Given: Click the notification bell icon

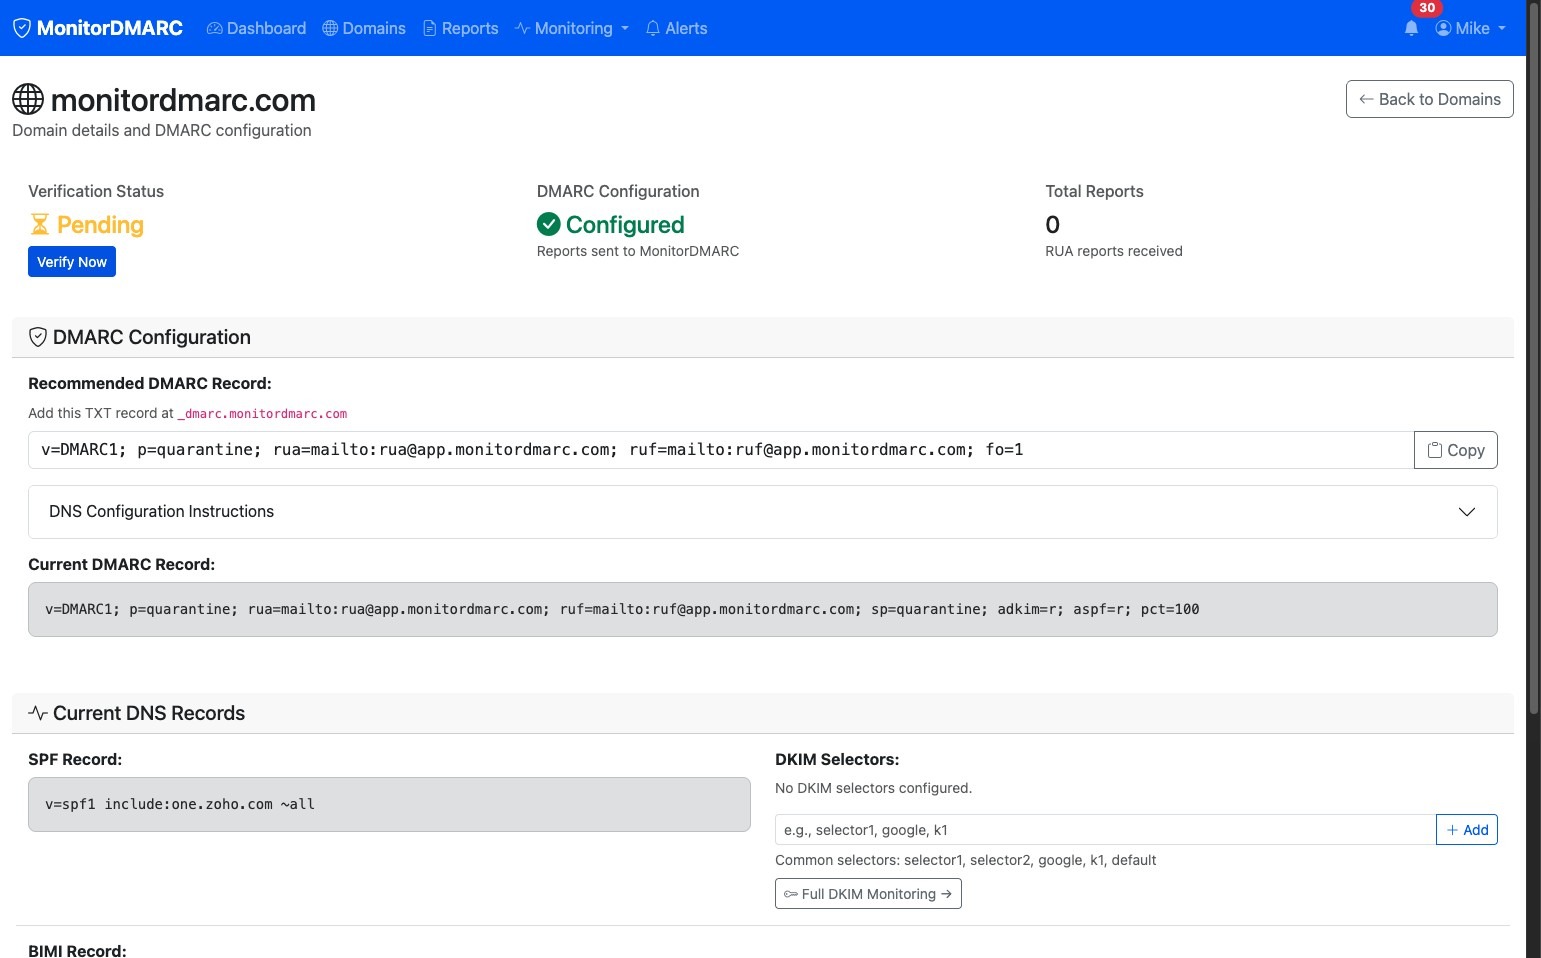Looking at the screenshot, I should point(1411,29).
